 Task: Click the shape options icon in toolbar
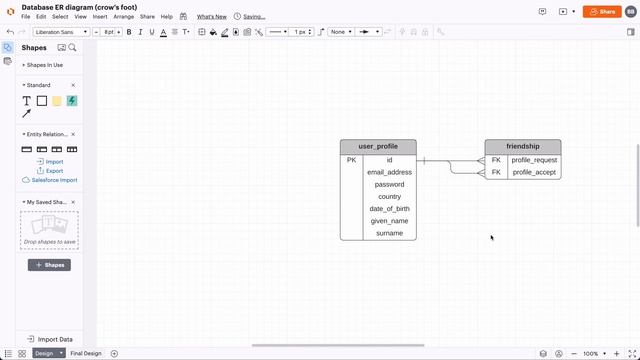202,32
